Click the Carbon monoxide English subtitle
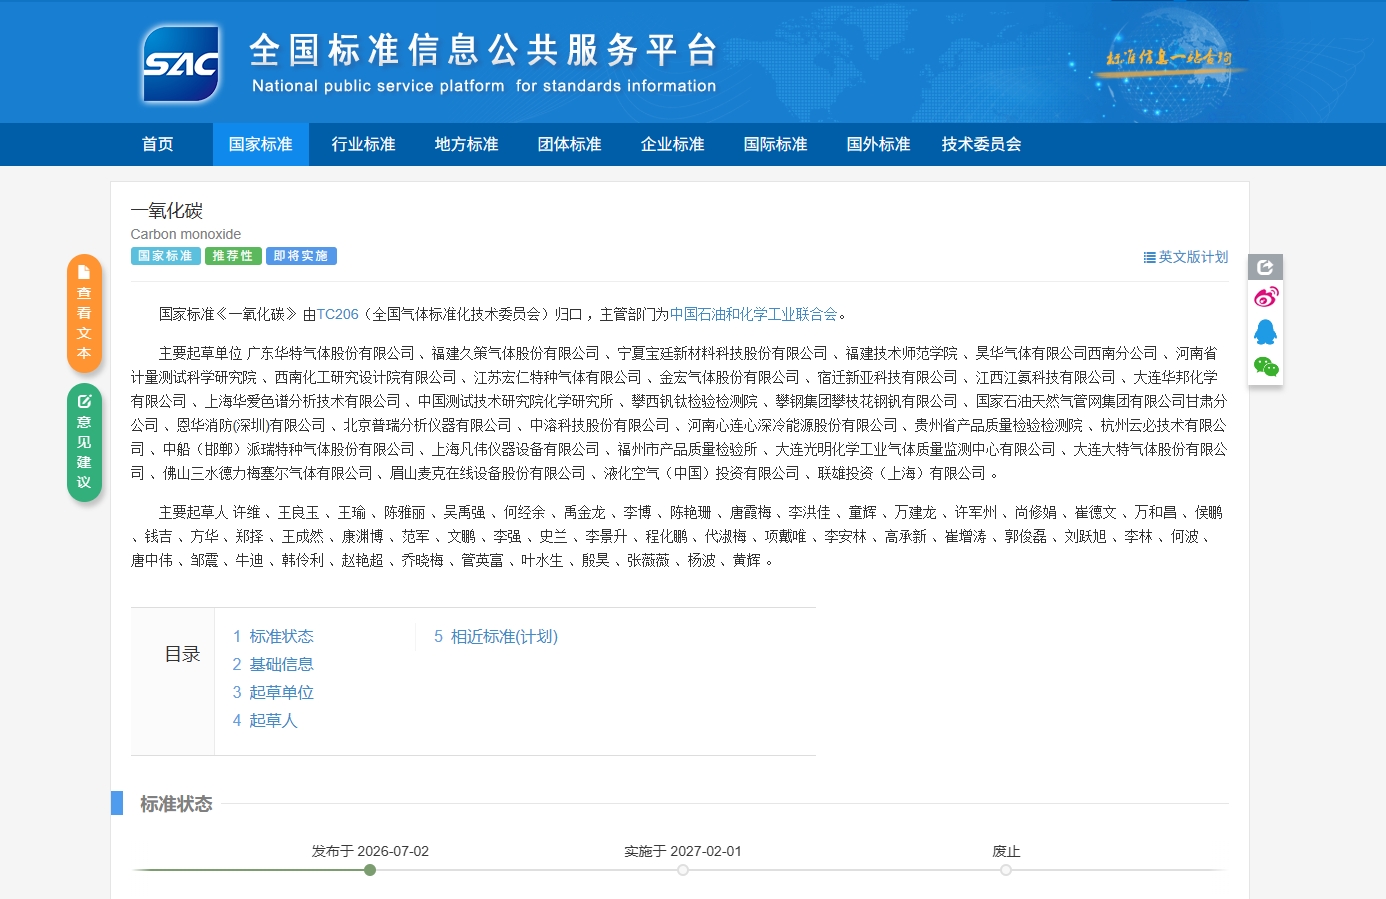1386x899 pixels. pyautogui.click(x=186, y=234)
